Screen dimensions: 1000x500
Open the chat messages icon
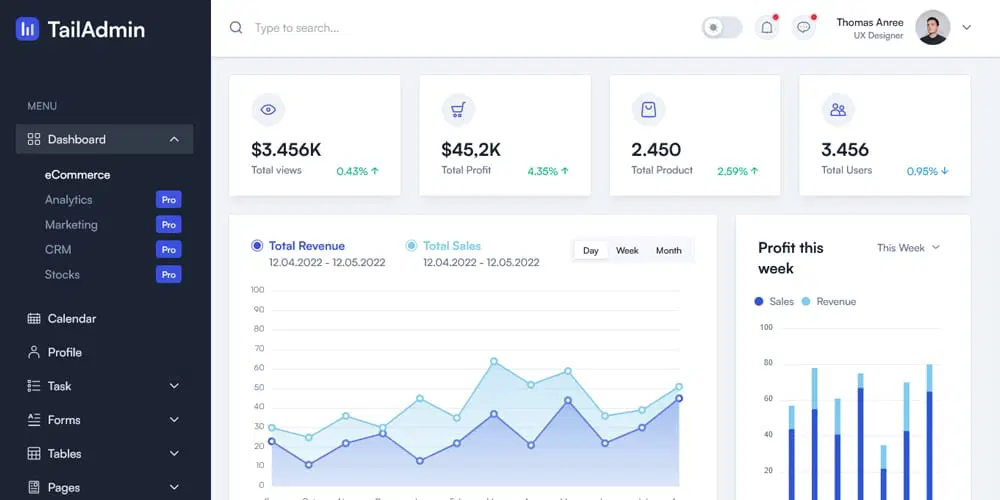[804, 27]
